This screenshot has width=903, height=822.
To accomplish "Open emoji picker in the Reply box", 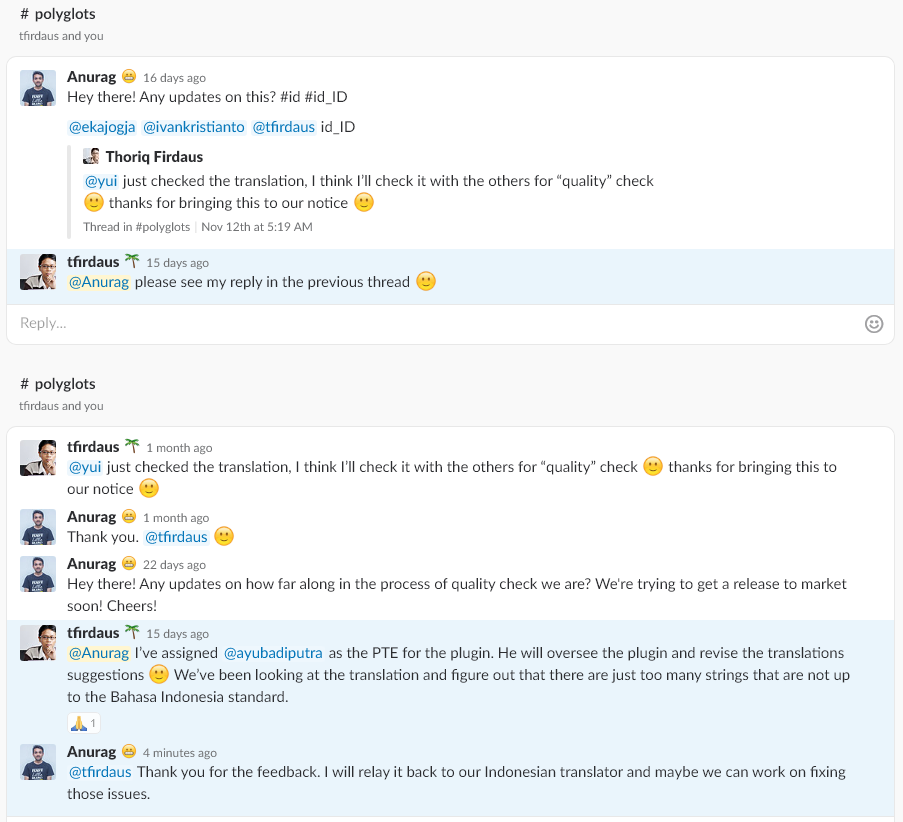I will click(x=873, y=323).
